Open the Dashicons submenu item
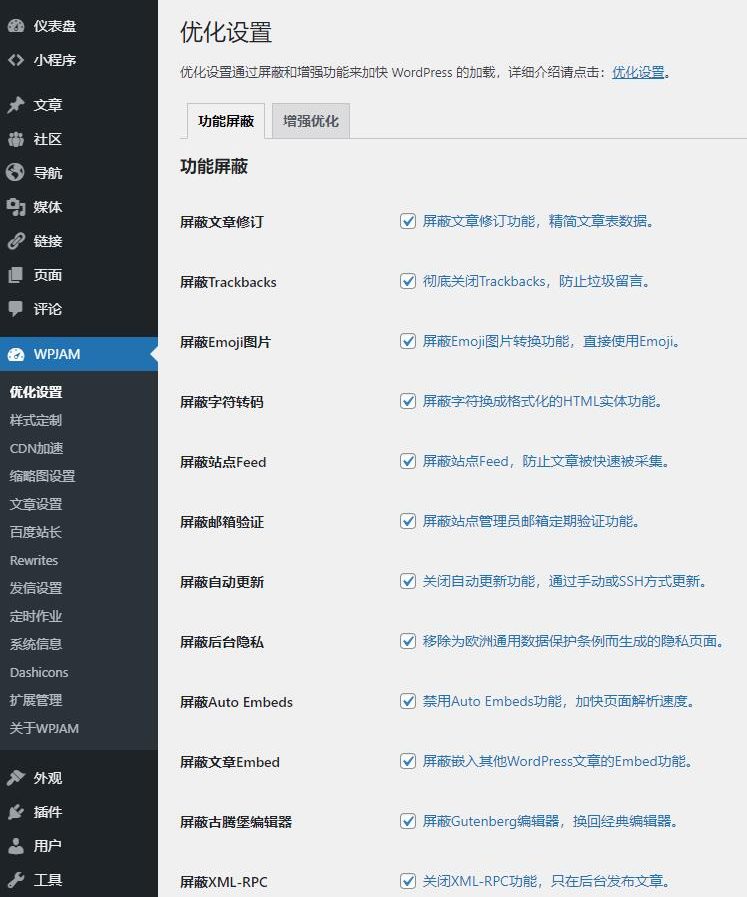747x897 pixels. pyautogui.click(x=39, y=672)
